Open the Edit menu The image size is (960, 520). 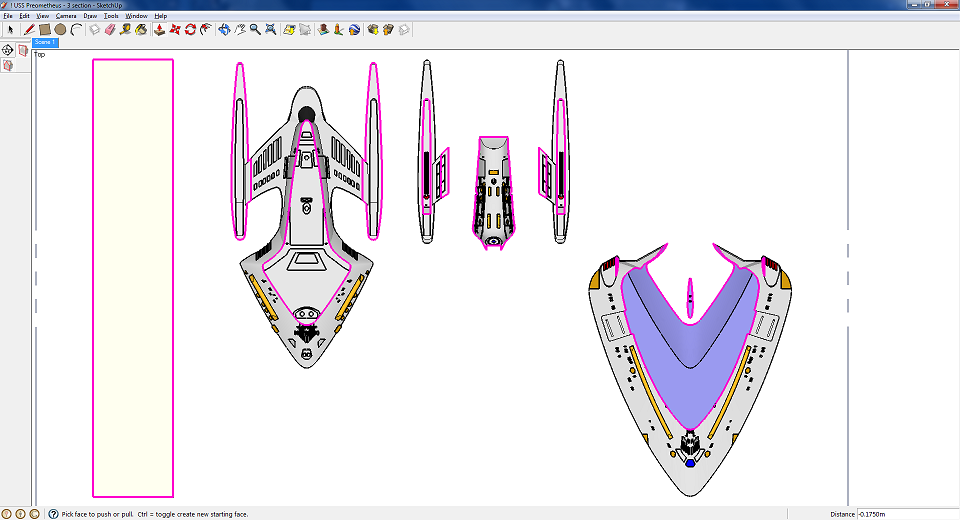(x=24, y=16)
